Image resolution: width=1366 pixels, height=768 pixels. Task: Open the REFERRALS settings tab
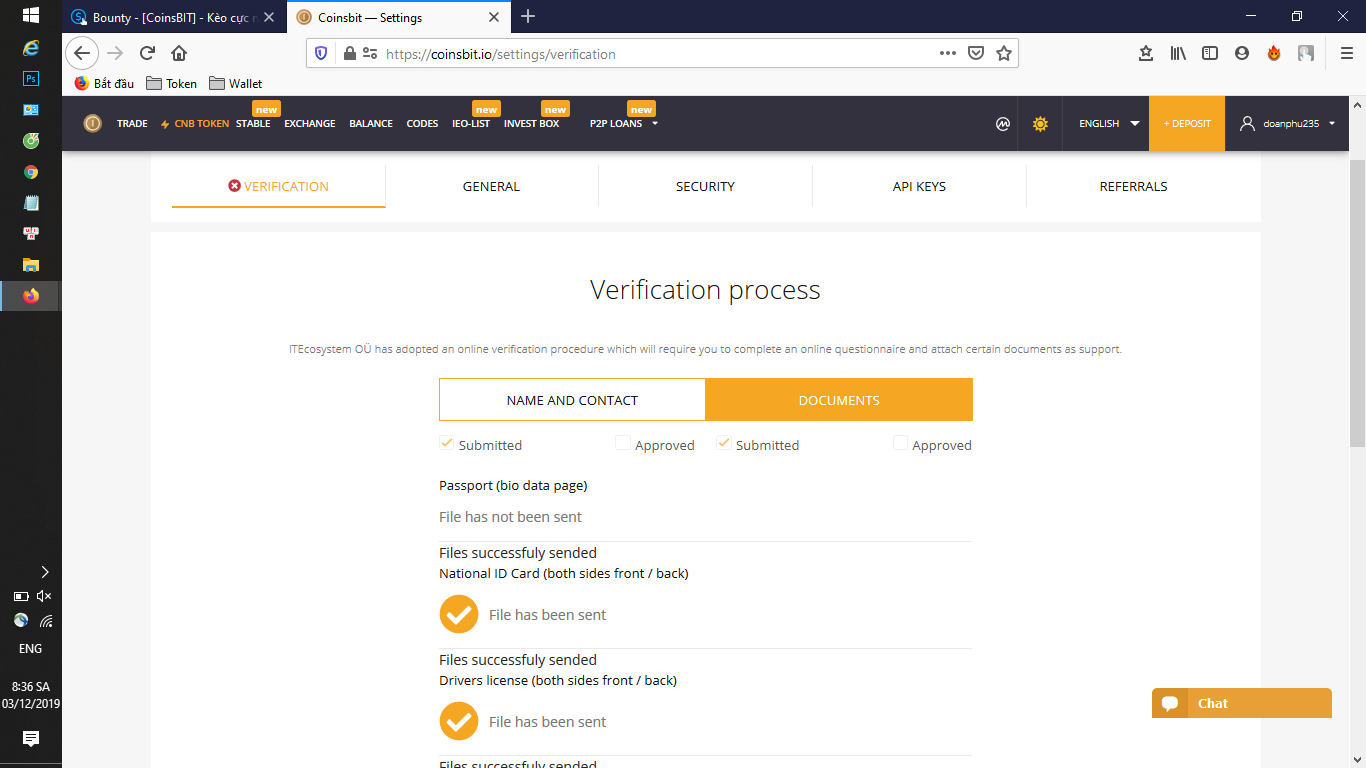[1133, 186]
